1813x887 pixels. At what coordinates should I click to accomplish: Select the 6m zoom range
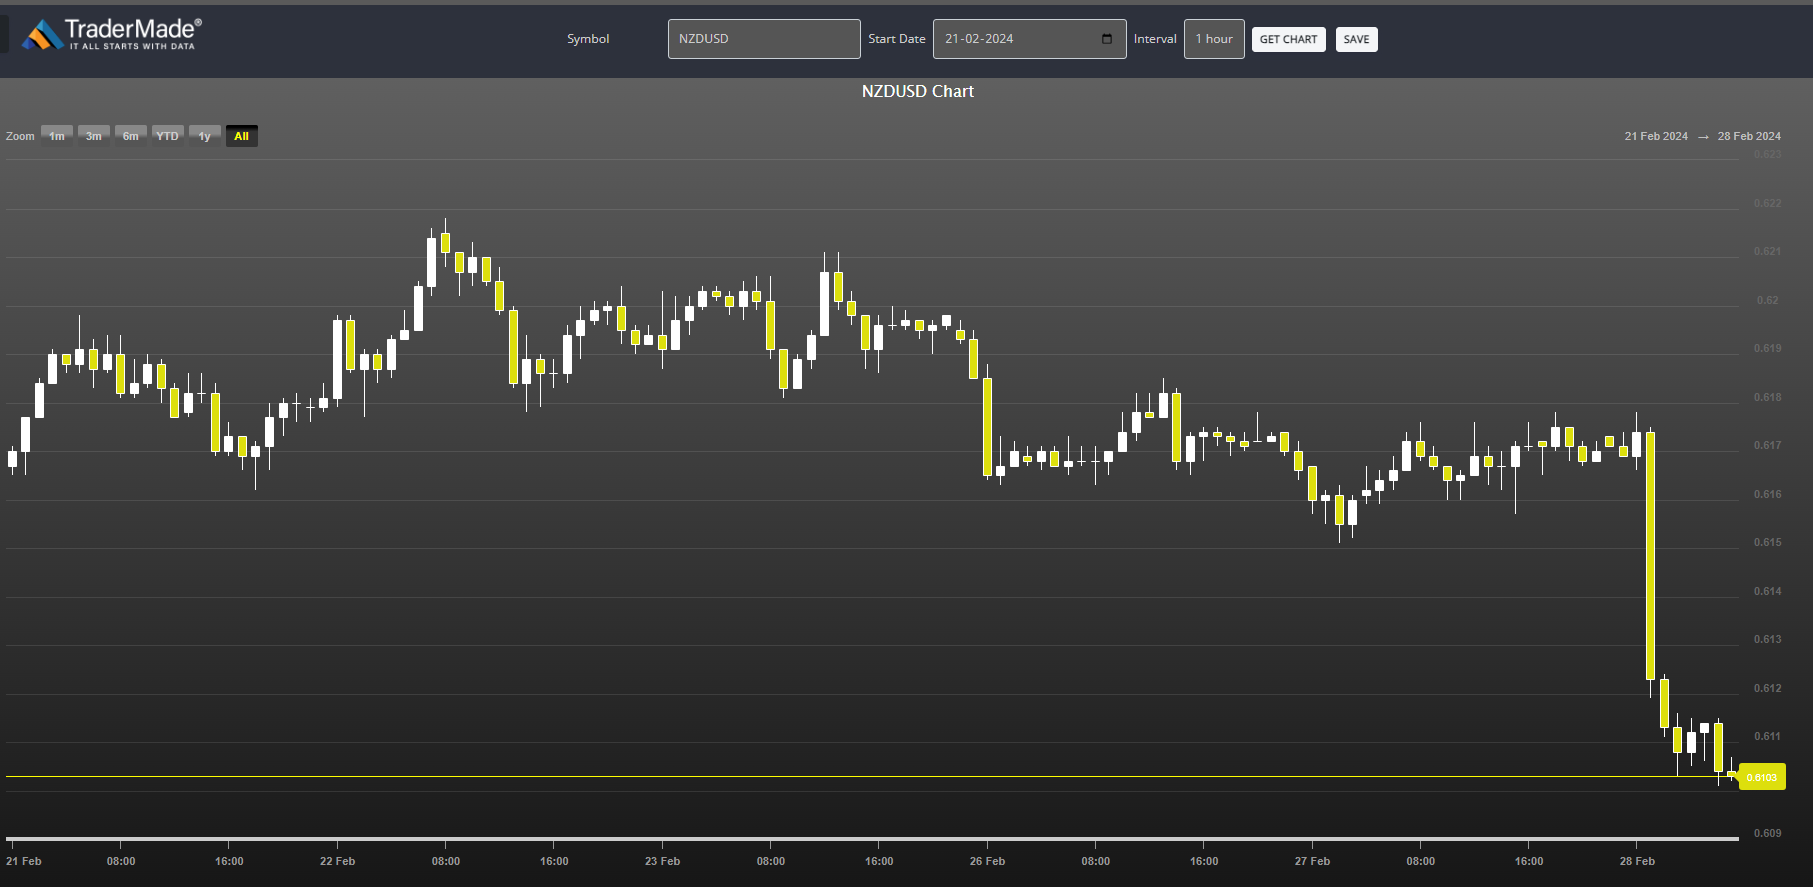131,136
